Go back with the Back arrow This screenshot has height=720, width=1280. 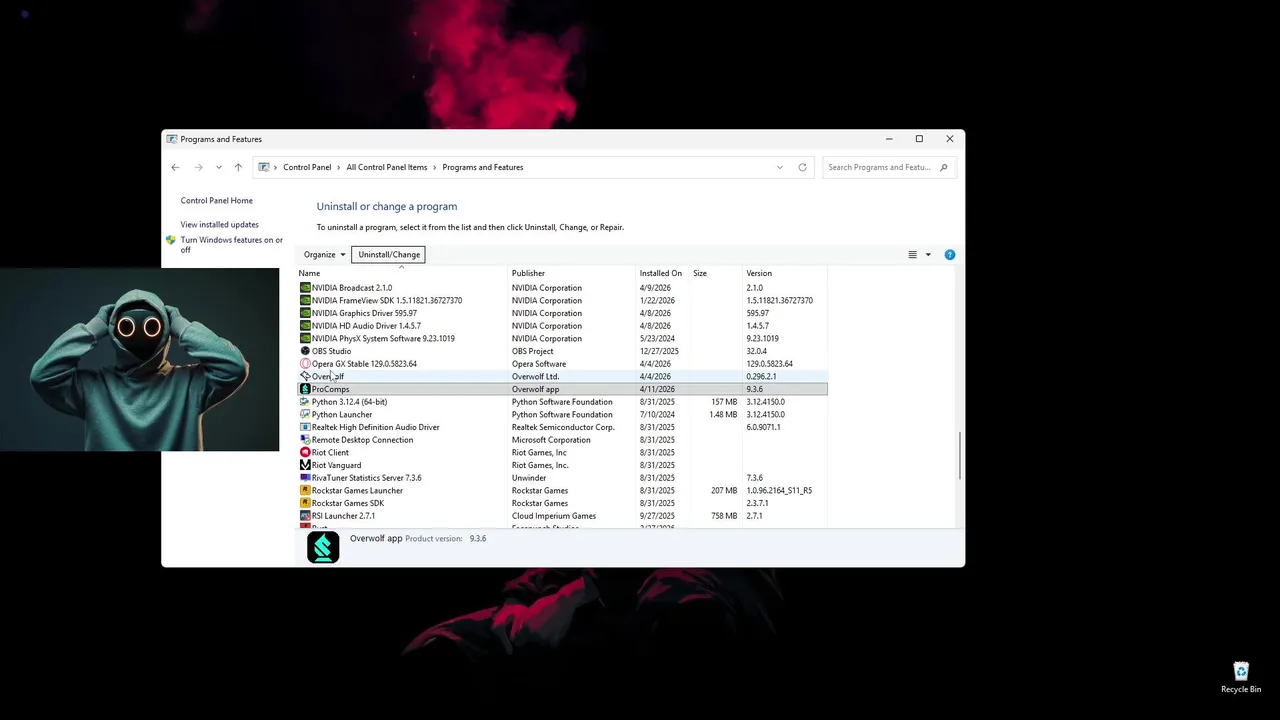[x=175, y=167]
